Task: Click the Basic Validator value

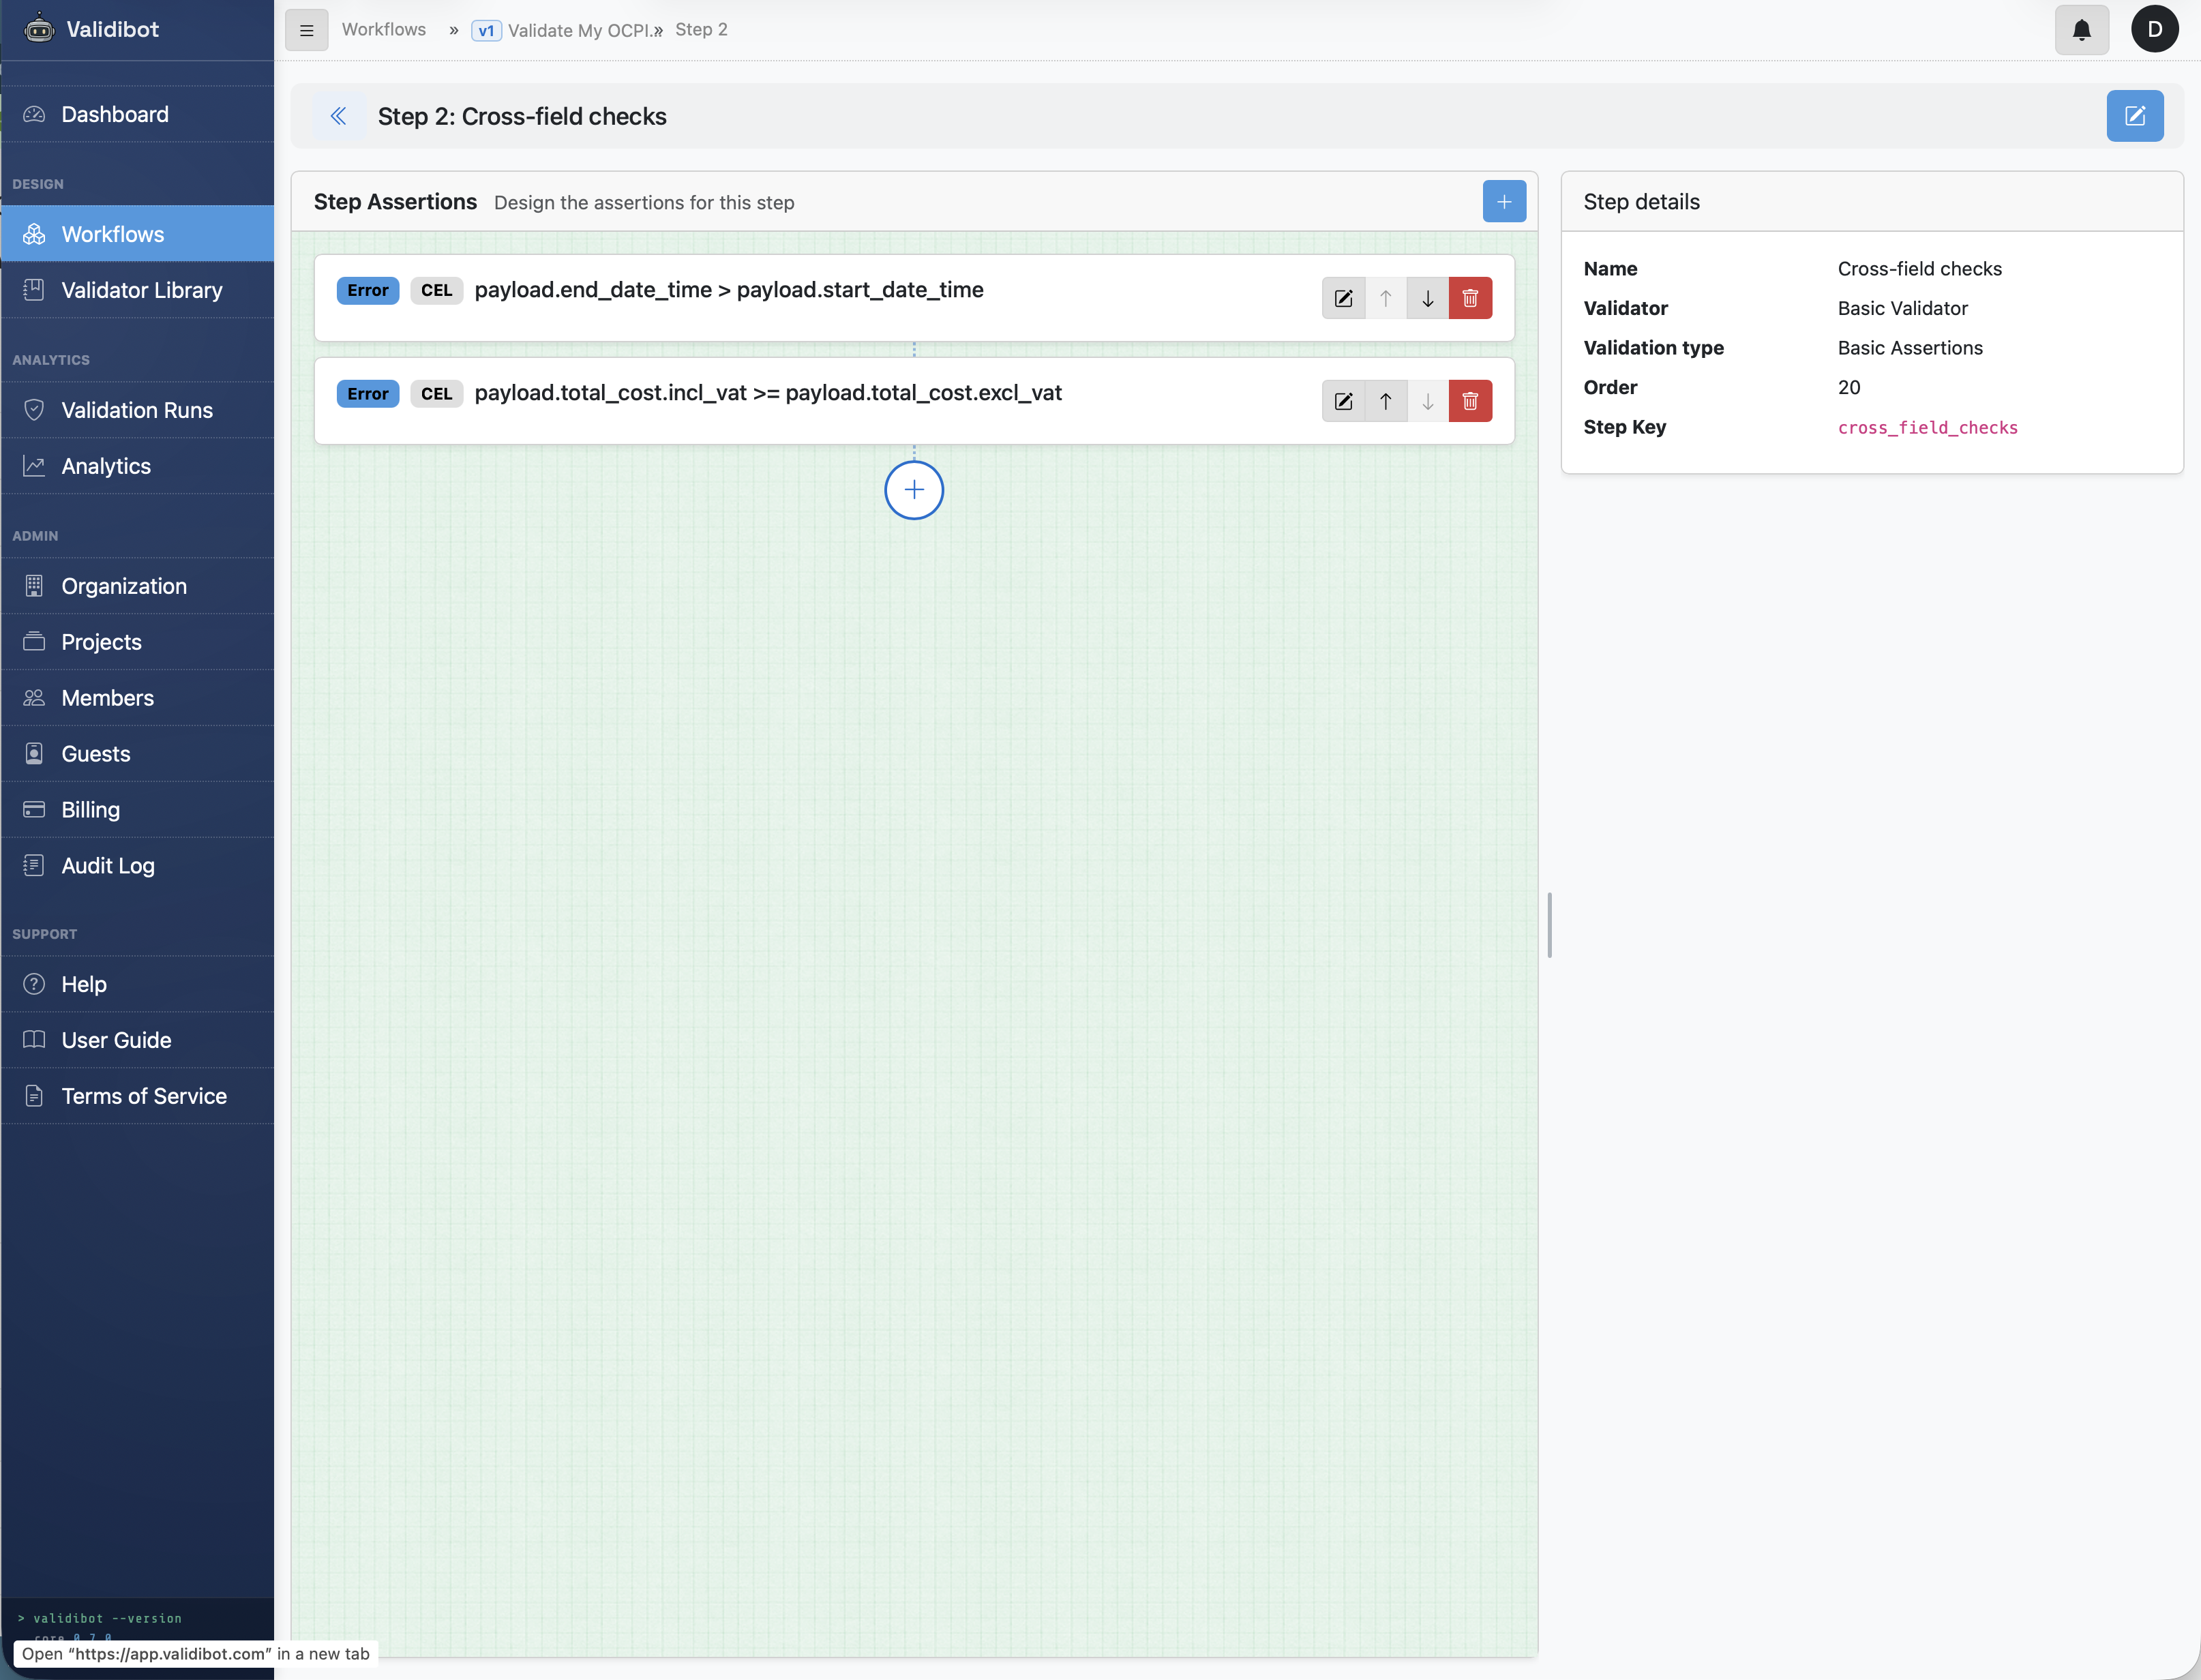Action: pos(1902,308)
